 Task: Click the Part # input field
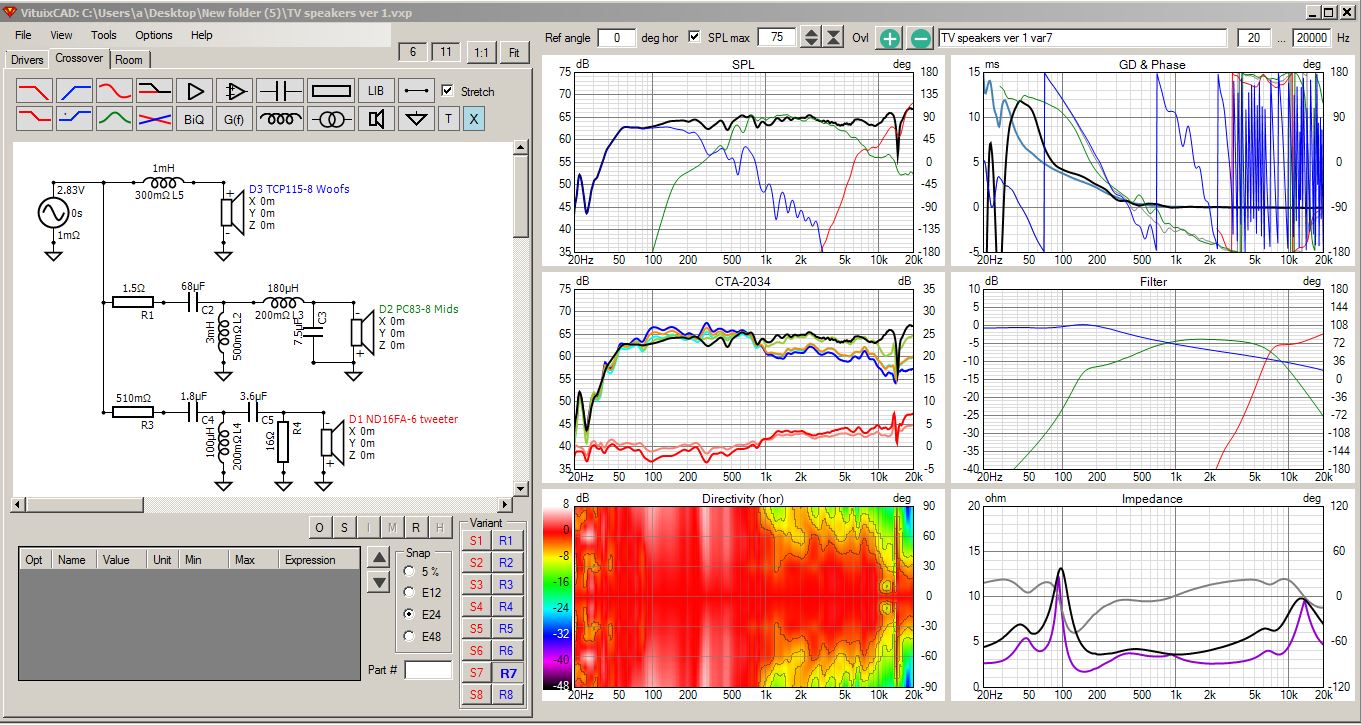(x=428, y=670)
